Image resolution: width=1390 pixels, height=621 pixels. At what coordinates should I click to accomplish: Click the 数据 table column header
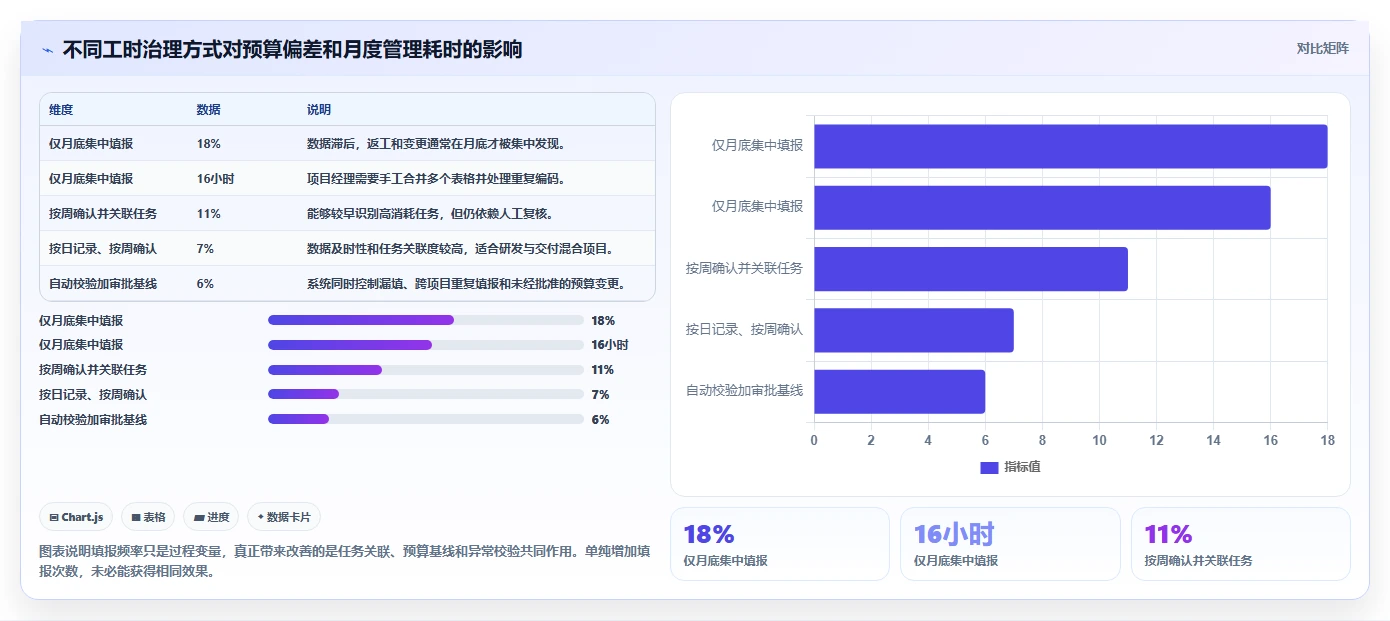tap(209, 110)
